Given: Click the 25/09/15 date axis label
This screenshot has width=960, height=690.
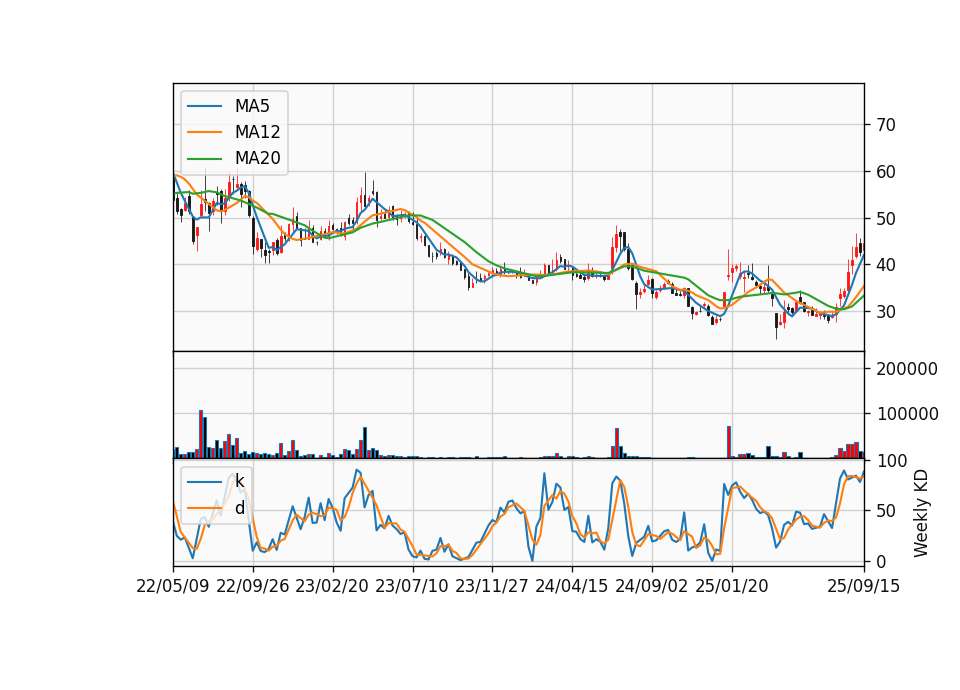Looking at the screenshot, I should click(863, 586).
